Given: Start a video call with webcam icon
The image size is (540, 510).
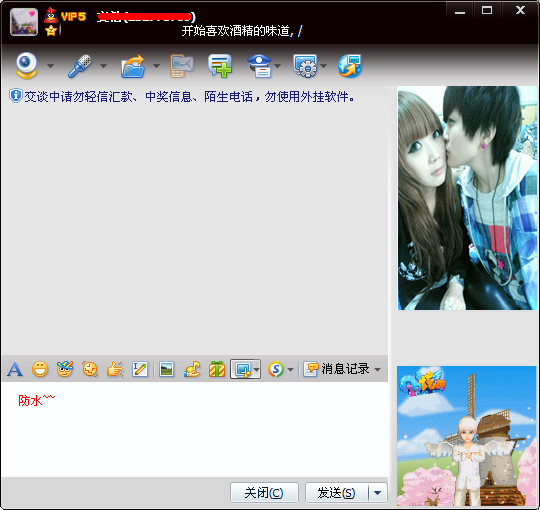Looking at the screenshot, I should click(x=27, y=65).
